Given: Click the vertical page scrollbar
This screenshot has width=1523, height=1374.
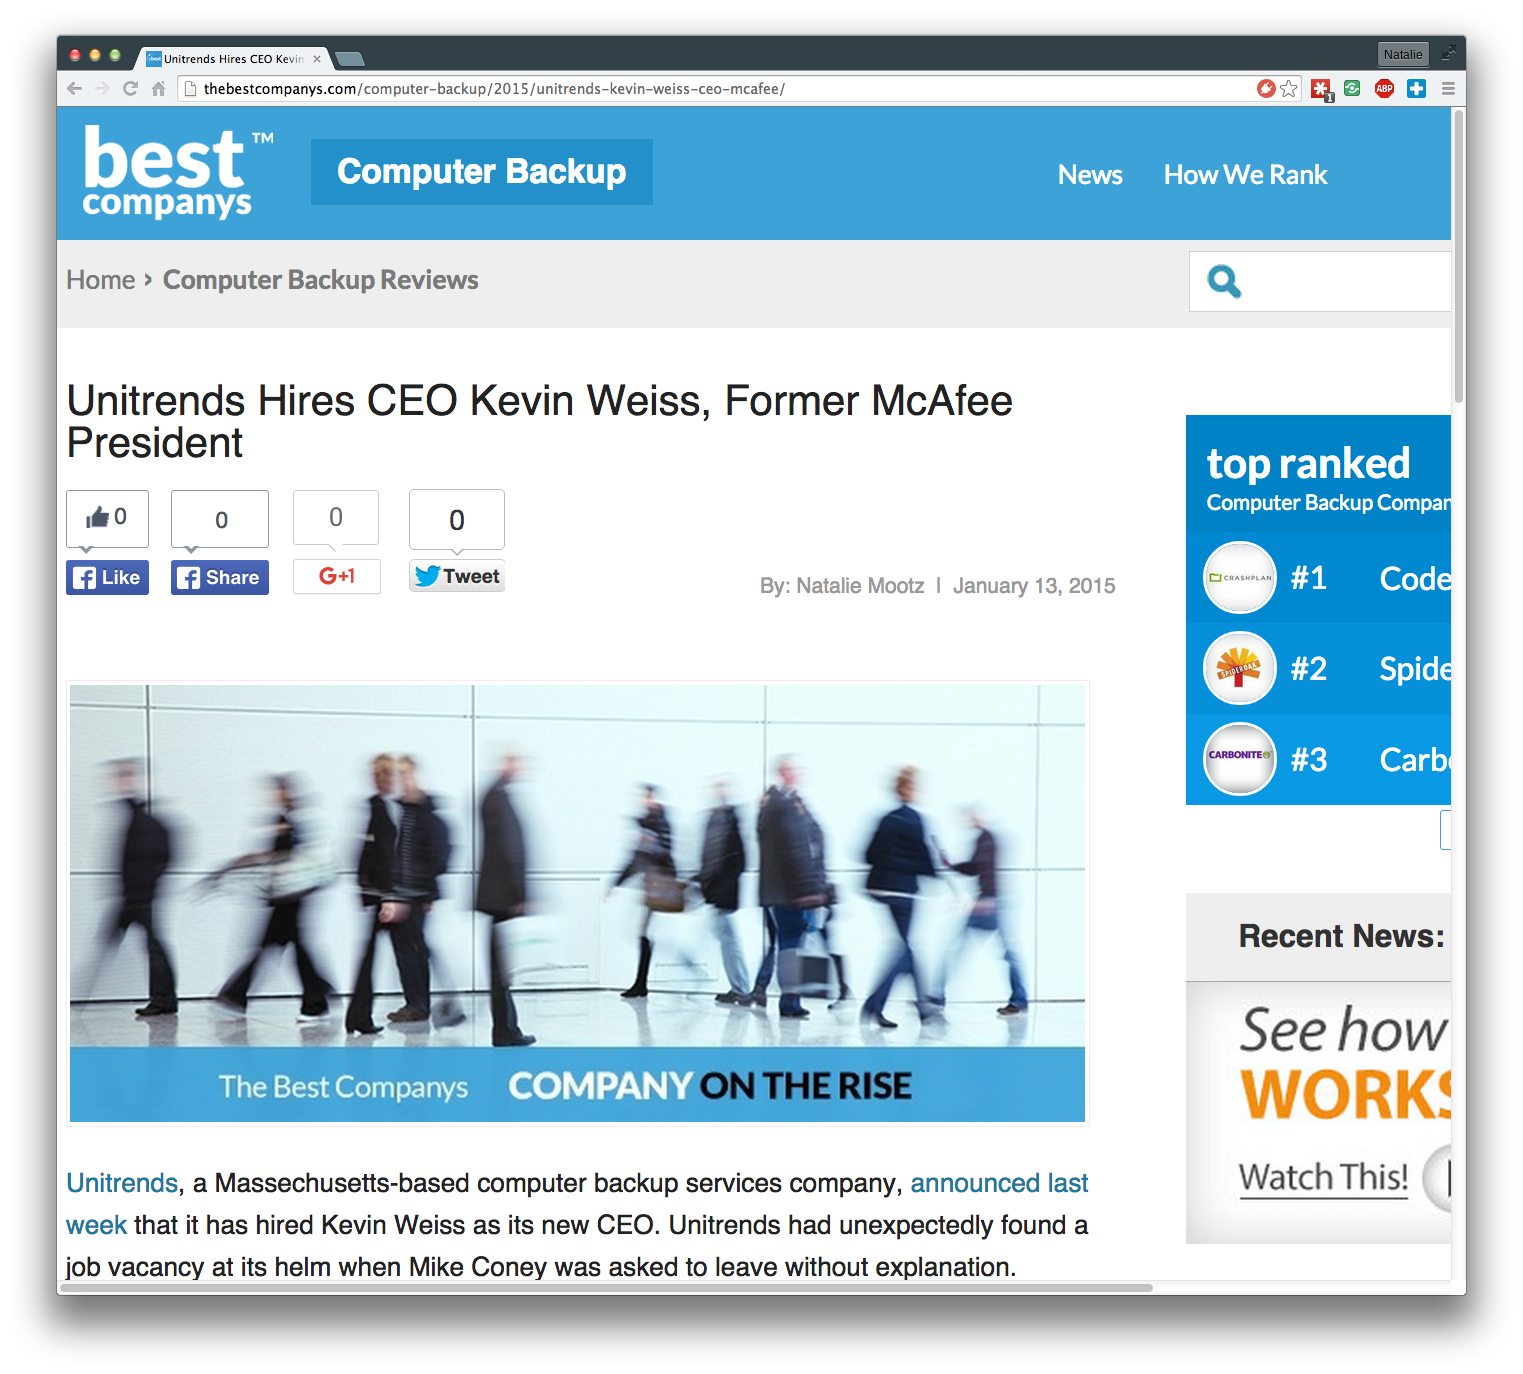Looking at the screenshot, I should (1459, 259).
